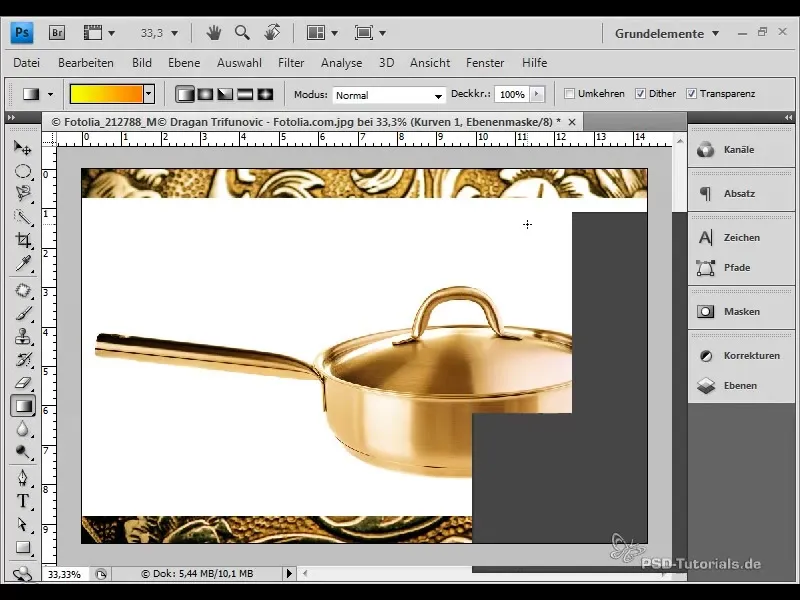Open the Absatz panel
This screenshot has height=600, width=800.
pyautogui.click(x=741, y=194)
